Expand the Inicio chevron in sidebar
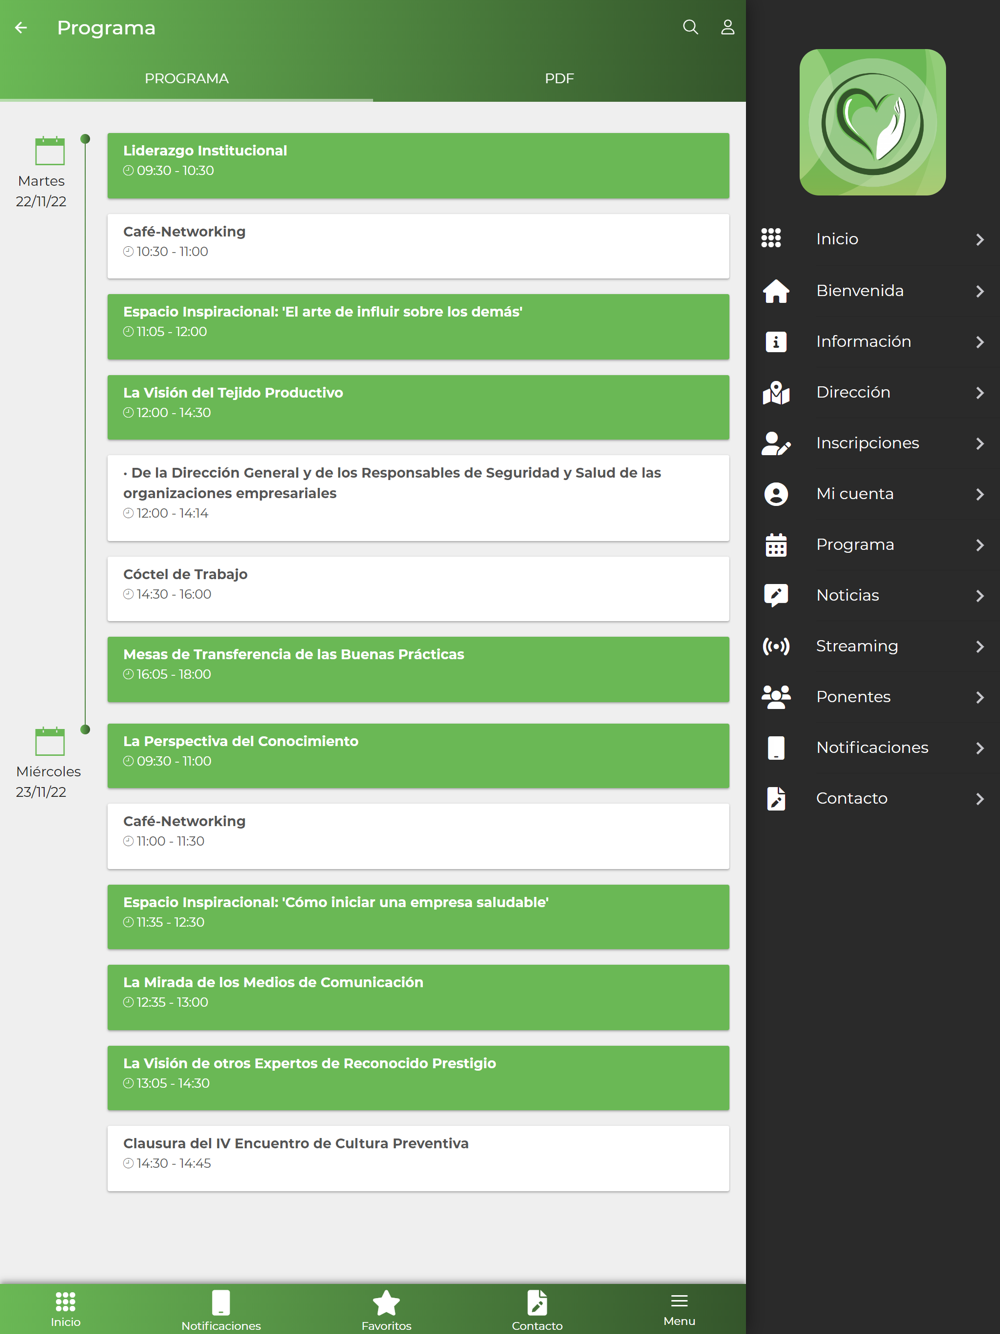The width and height of the screenshot is (1000, 1334). 980,239
